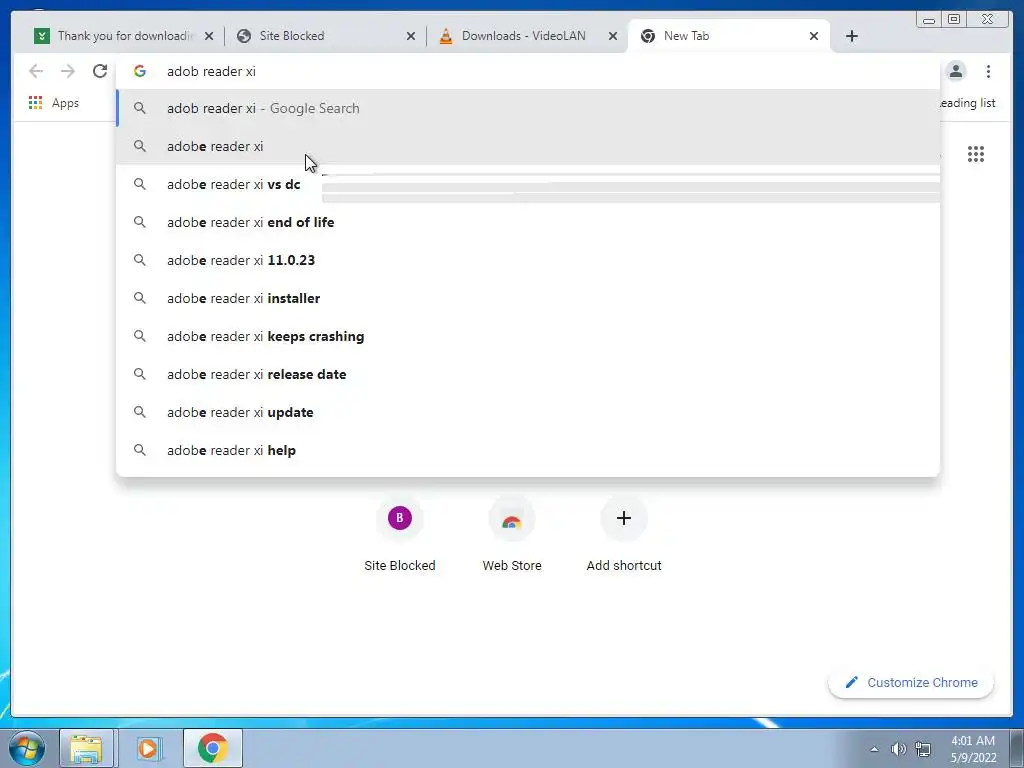Click the Show desktop strip on the taskbar
The width and height of the screenshot is (1024, 768).
[x=1017, y=748]
